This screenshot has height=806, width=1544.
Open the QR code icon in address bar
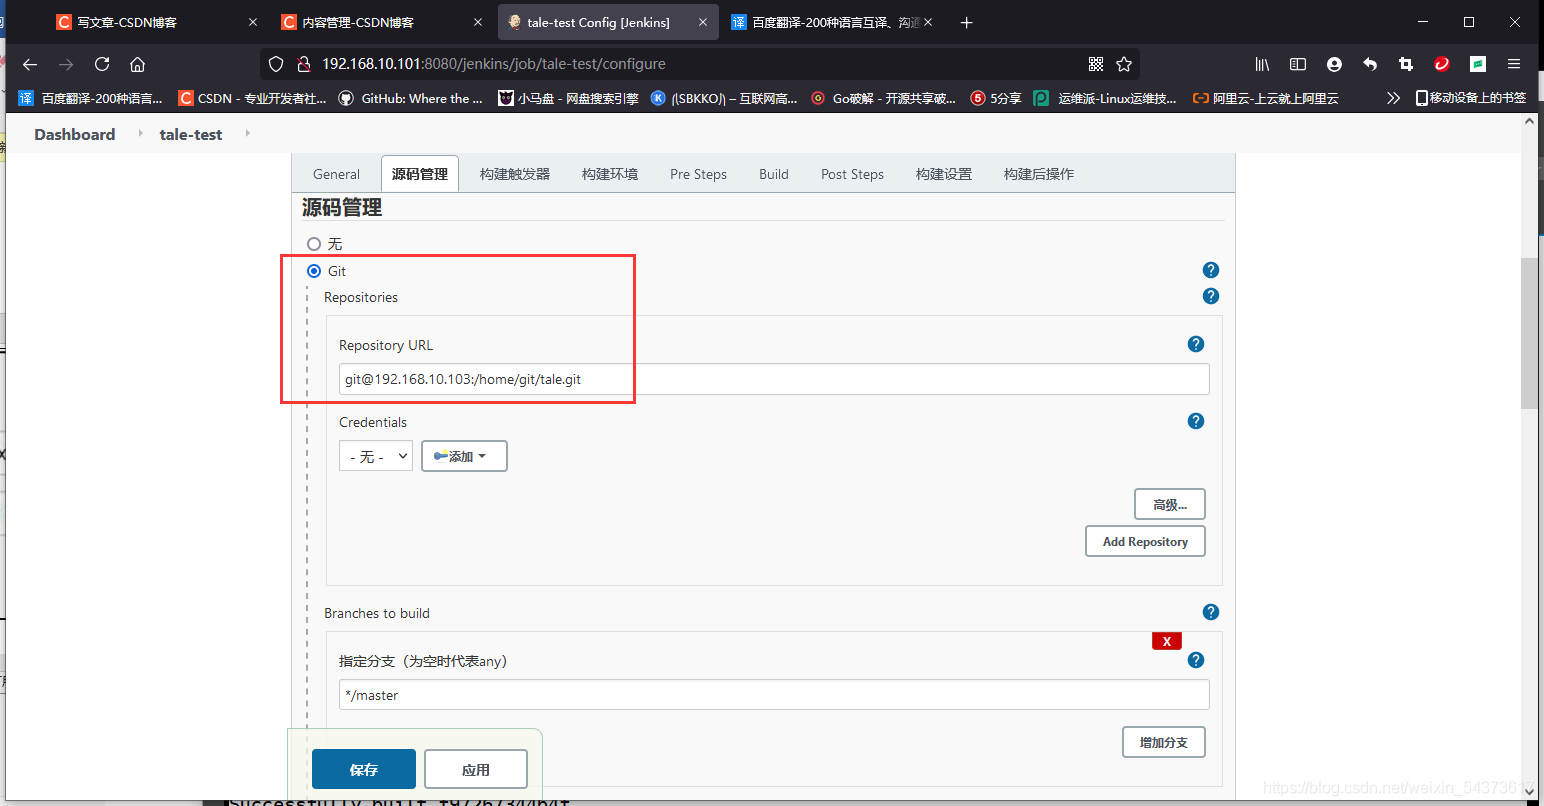coord(1096,64)
